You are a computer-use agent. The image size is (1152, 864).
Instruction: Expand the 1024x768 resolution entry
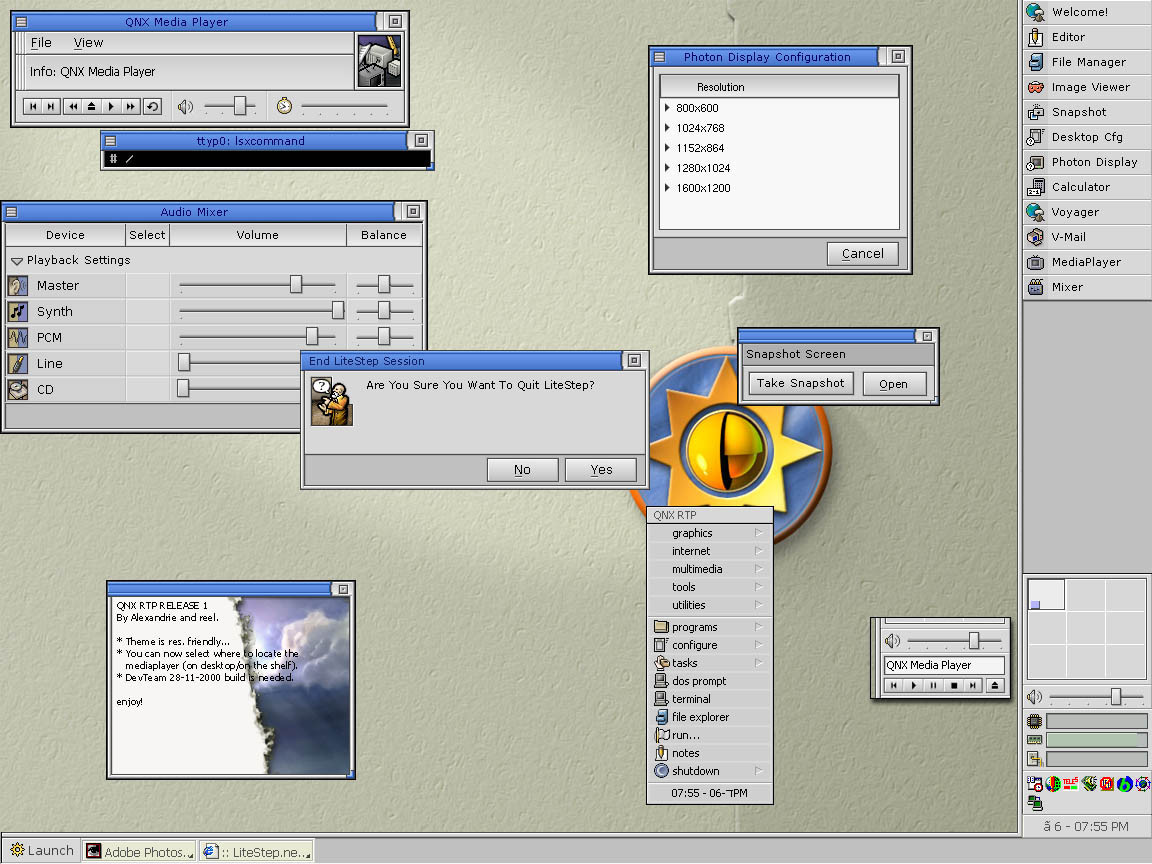point(667,128)
